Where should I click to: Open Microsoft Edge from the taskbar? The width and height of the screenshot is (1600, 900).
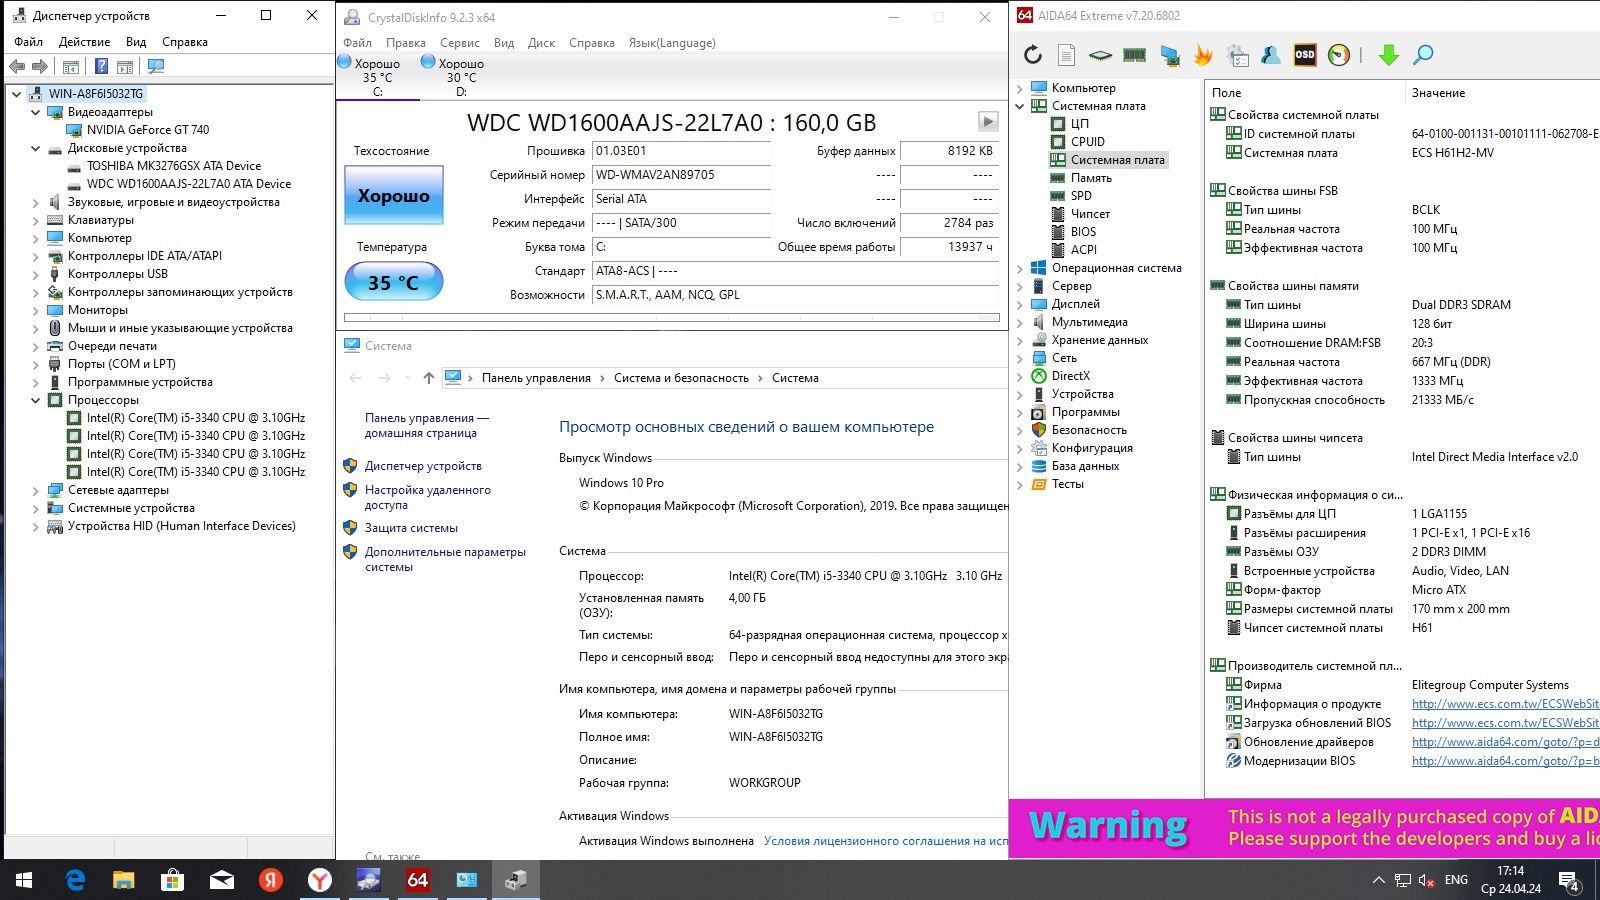(75, 880)
